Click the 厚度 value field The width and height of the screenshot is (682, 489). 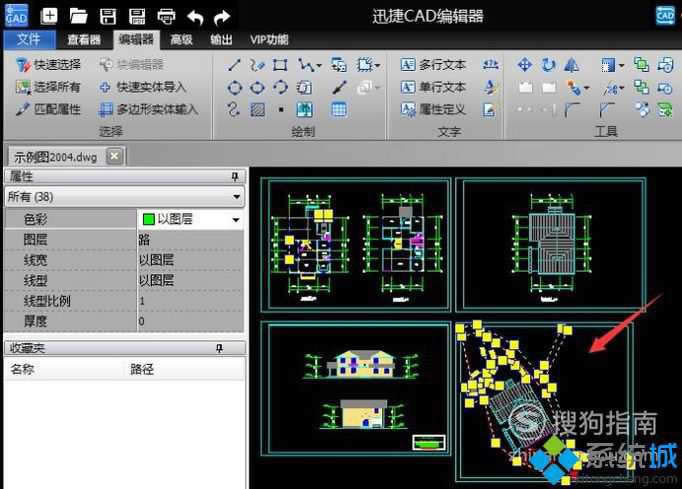coord(191,322)
